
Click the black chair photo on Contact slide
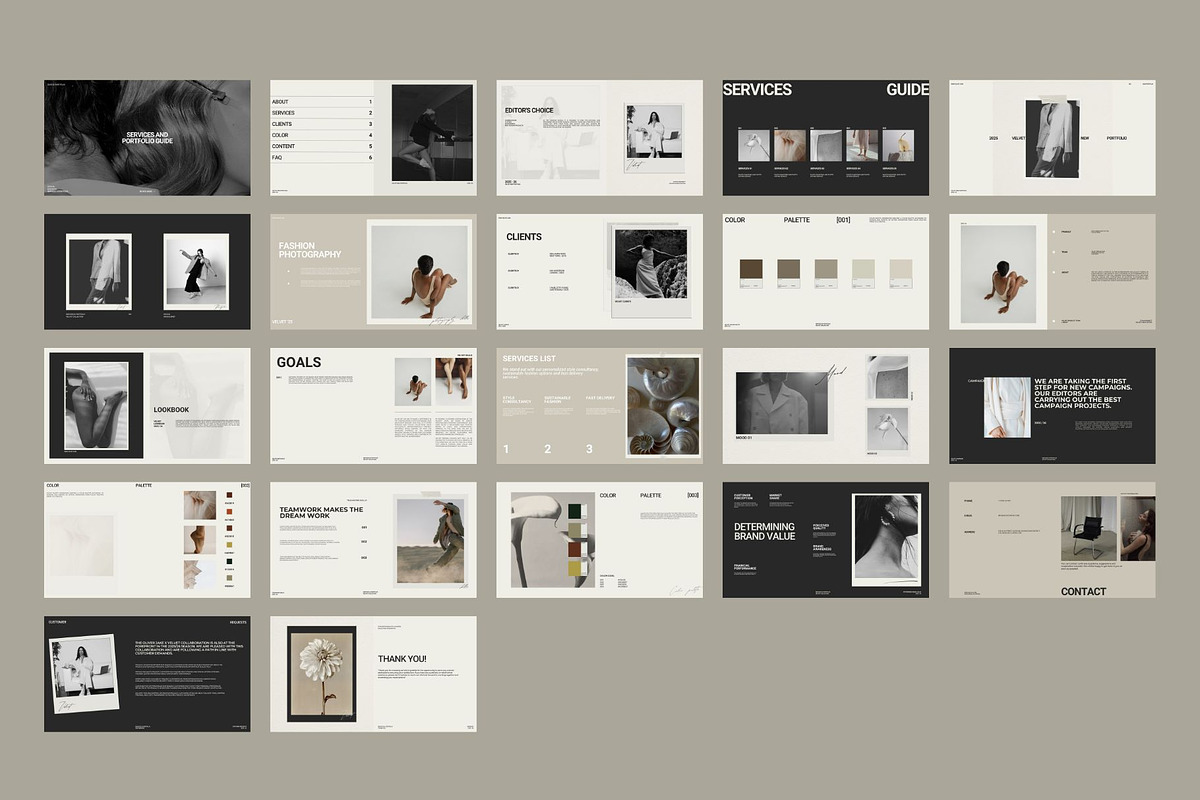[x=1089, y=527]
